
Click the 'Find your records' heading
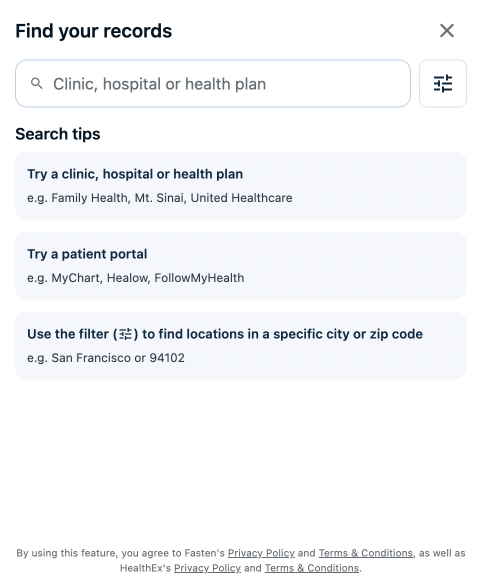(x=94, y=31)
